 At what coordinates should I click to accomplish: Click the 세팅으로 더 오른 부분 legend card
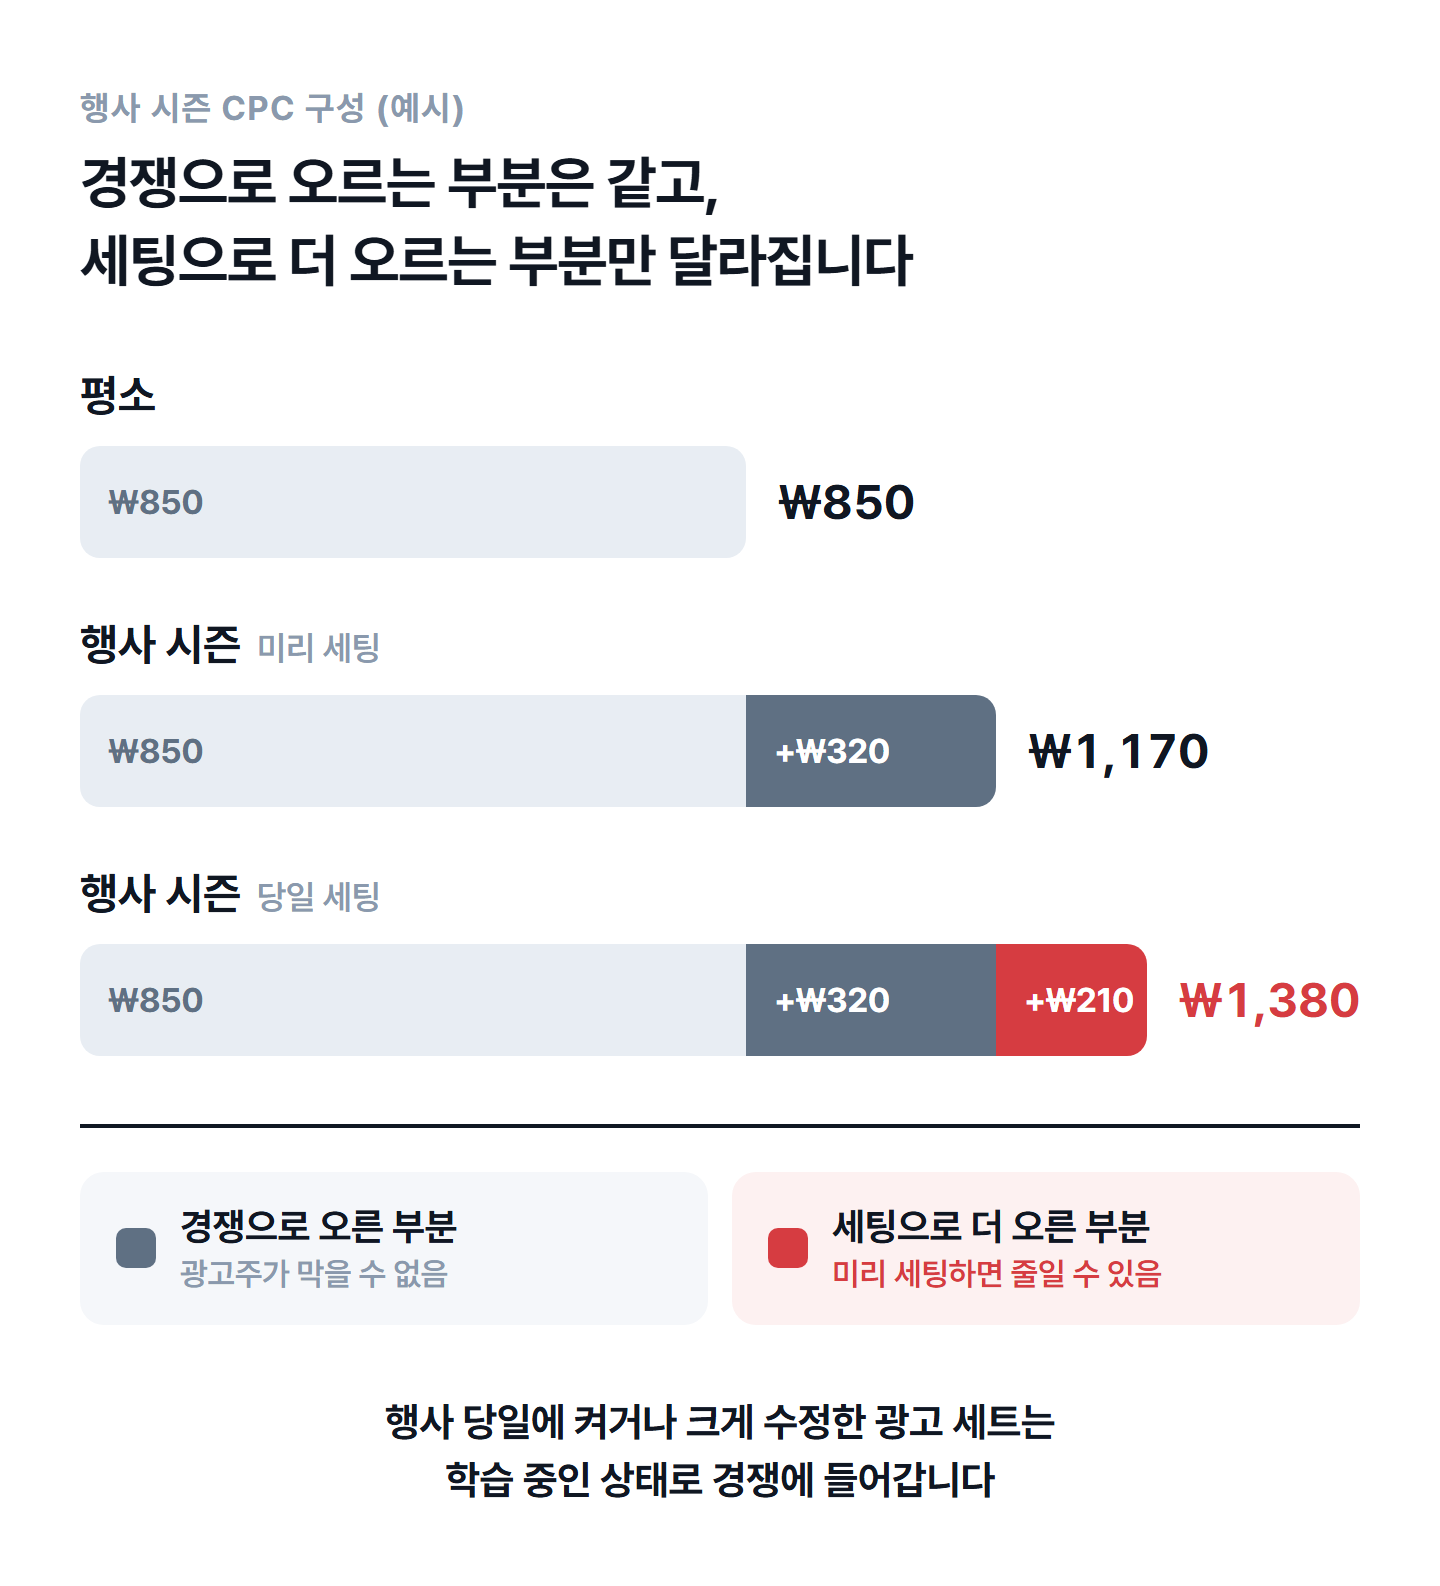click(x=1046, y=1248)
